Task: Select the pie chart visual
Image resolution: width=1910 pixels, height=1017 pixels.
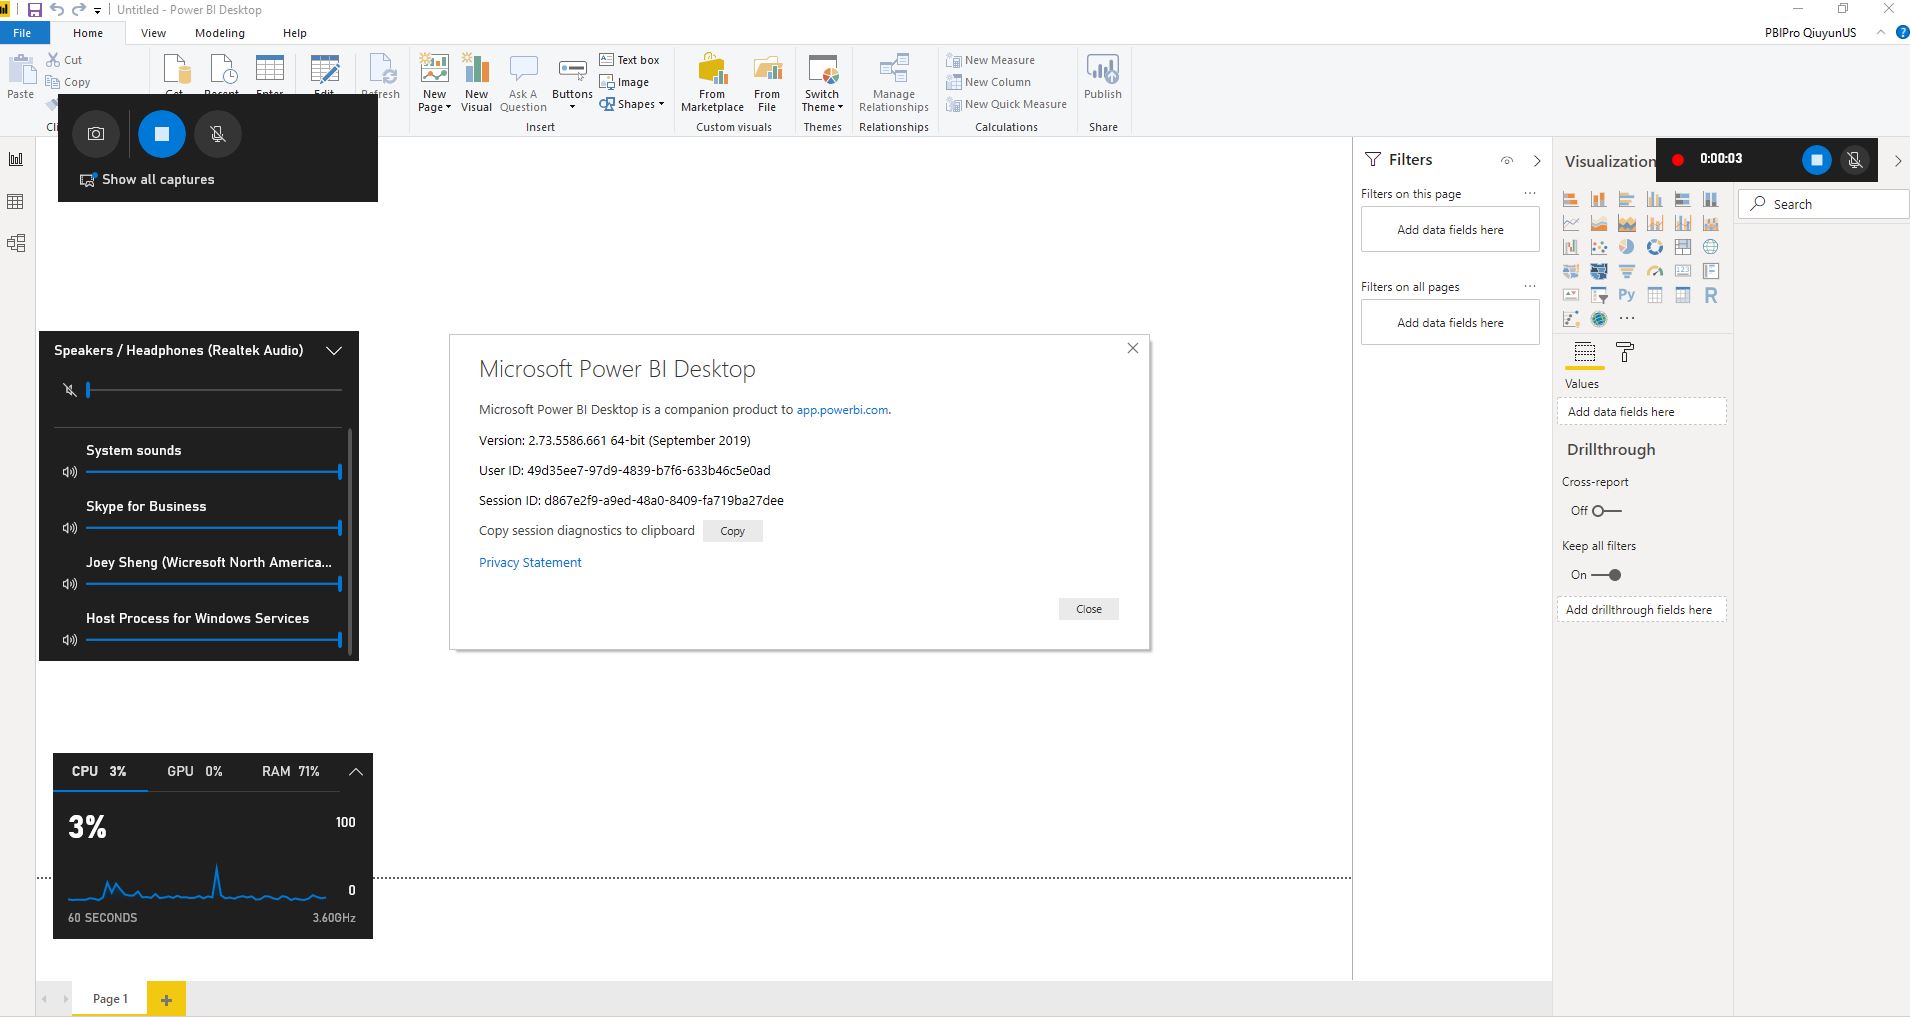Action: pyautogui.click(x=1627, y=247)
